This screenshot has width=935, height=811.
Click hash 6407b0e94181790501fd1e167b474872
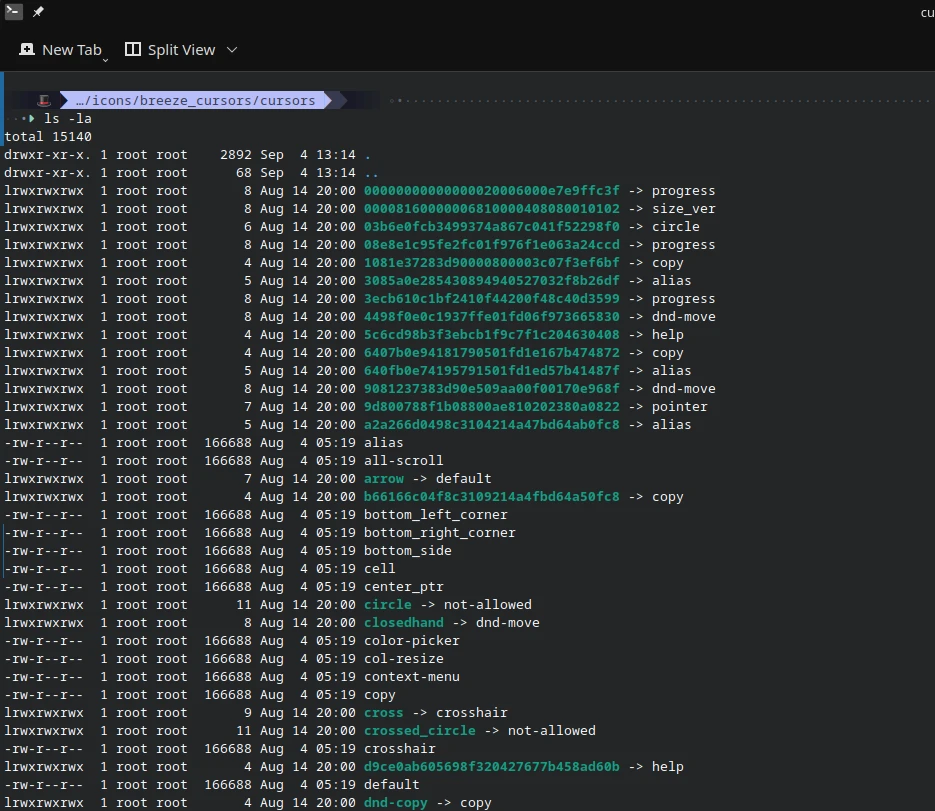pos(491,352)
